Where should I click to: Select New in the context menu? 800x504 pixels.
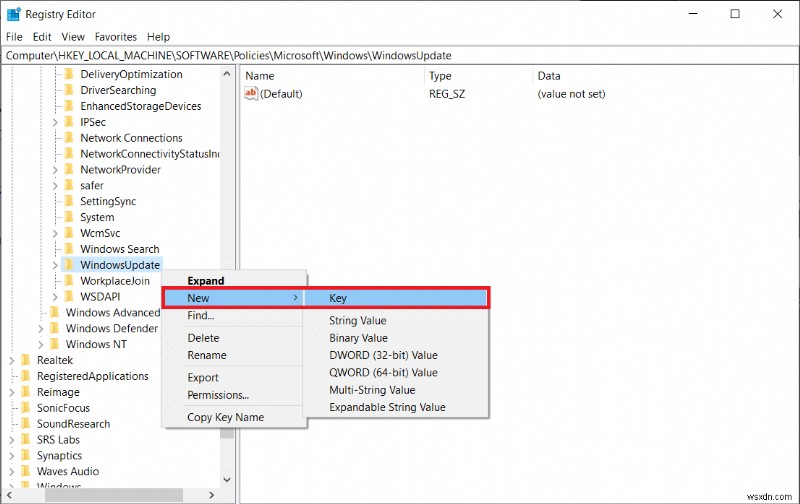(235, 298)
